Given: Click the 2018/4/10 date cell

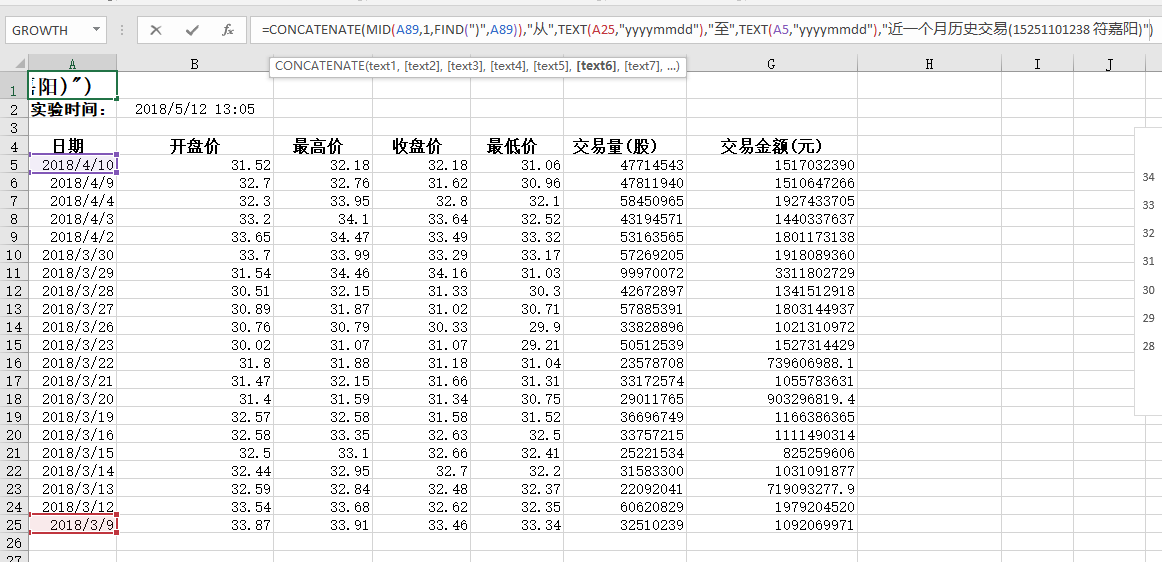Looking at the screenshot, I should point(74,165).
